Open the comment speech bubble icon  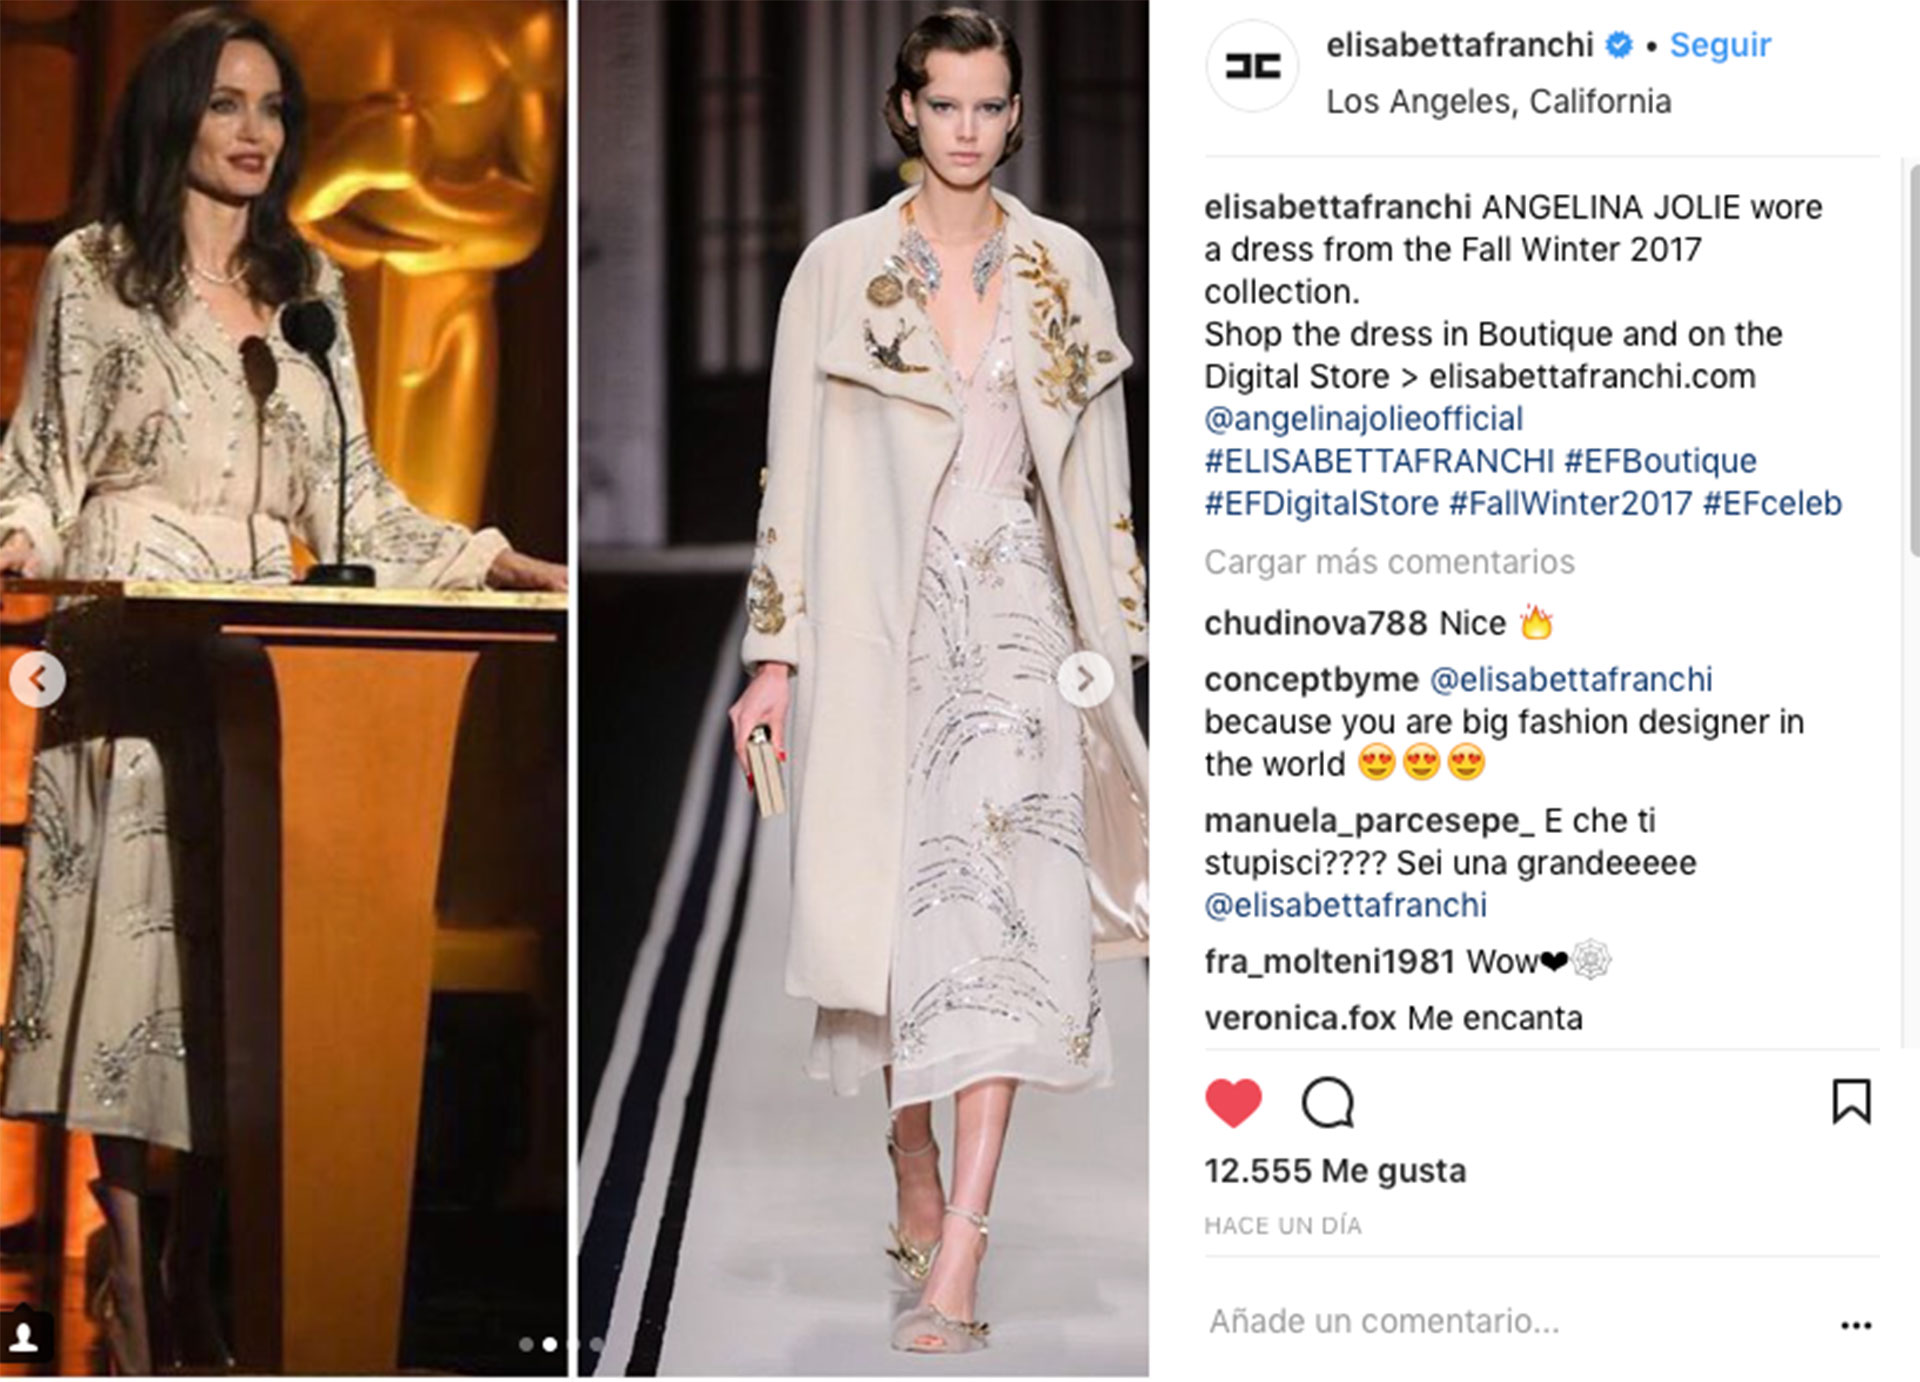[1327, 1103]
